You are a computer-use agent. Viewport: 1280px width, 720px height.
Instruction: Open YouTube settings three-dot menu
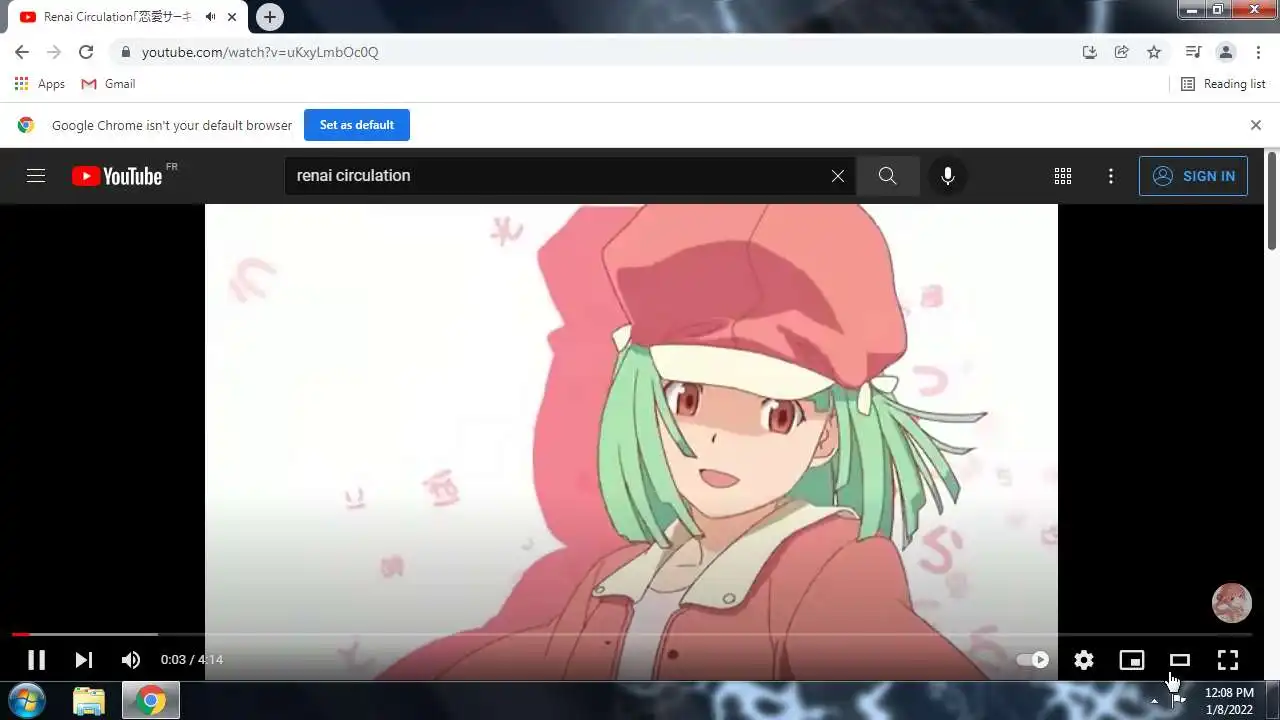[1111, 176]
